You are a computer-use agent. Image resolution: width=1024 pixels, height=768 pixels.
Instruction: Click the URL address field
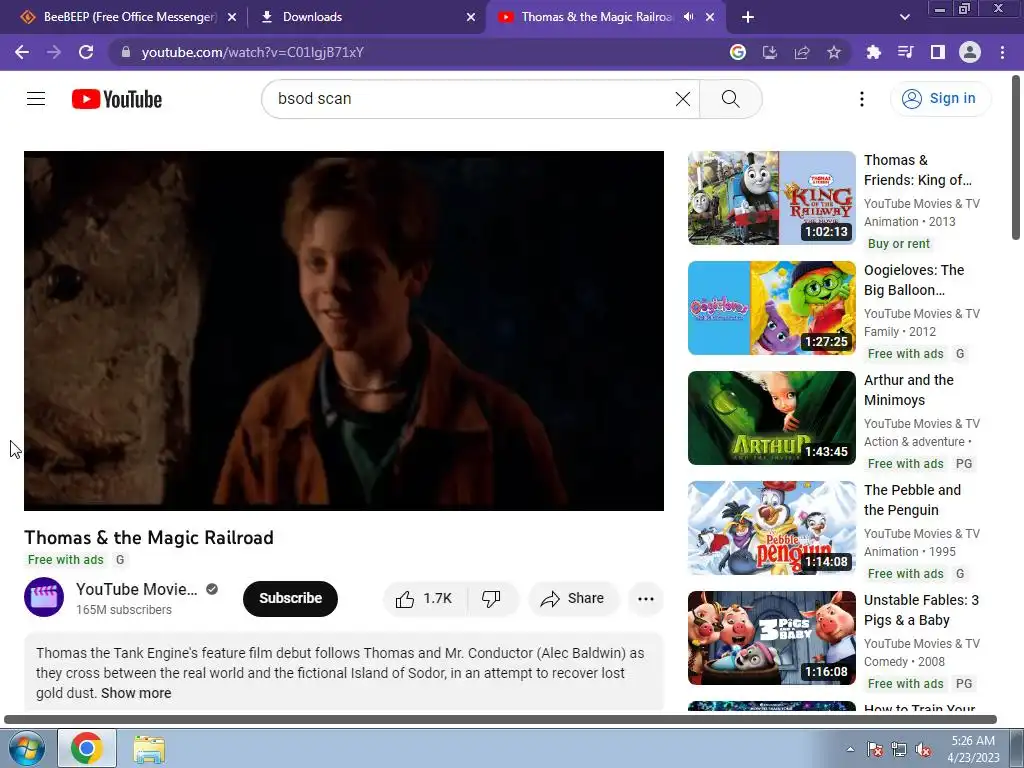pos(418,52)
